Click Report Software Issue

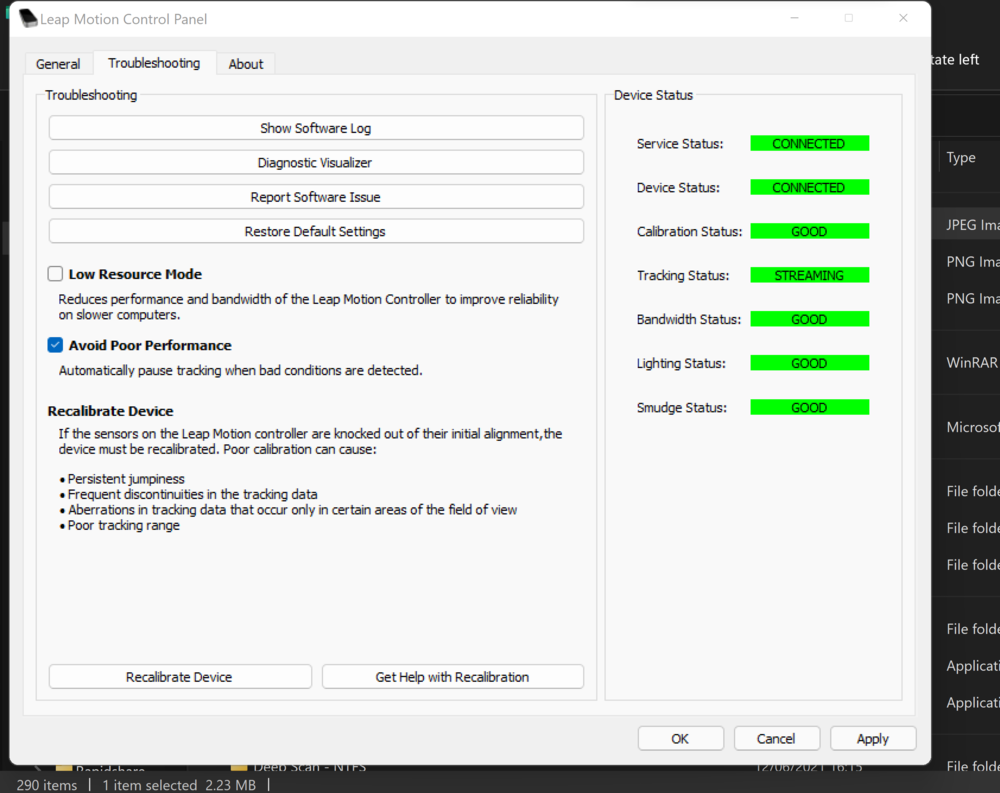[315, 196]
